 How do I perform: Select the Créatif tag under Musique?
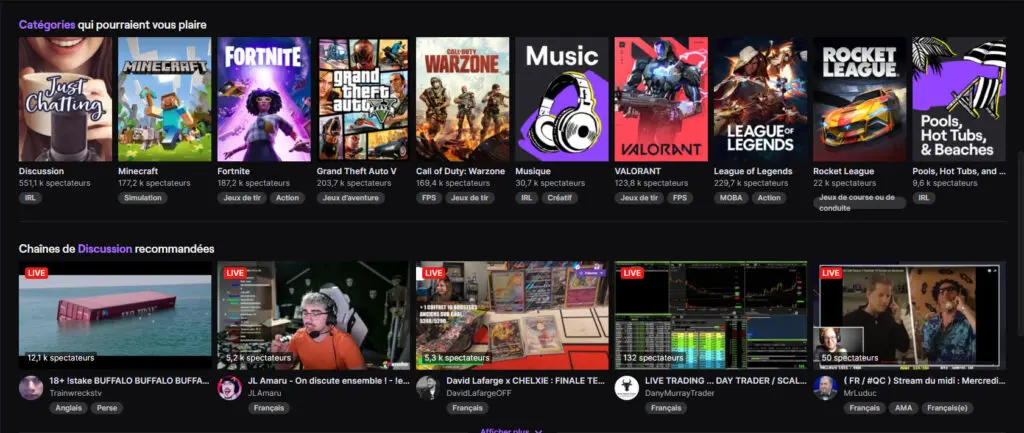tap(559, 198)
